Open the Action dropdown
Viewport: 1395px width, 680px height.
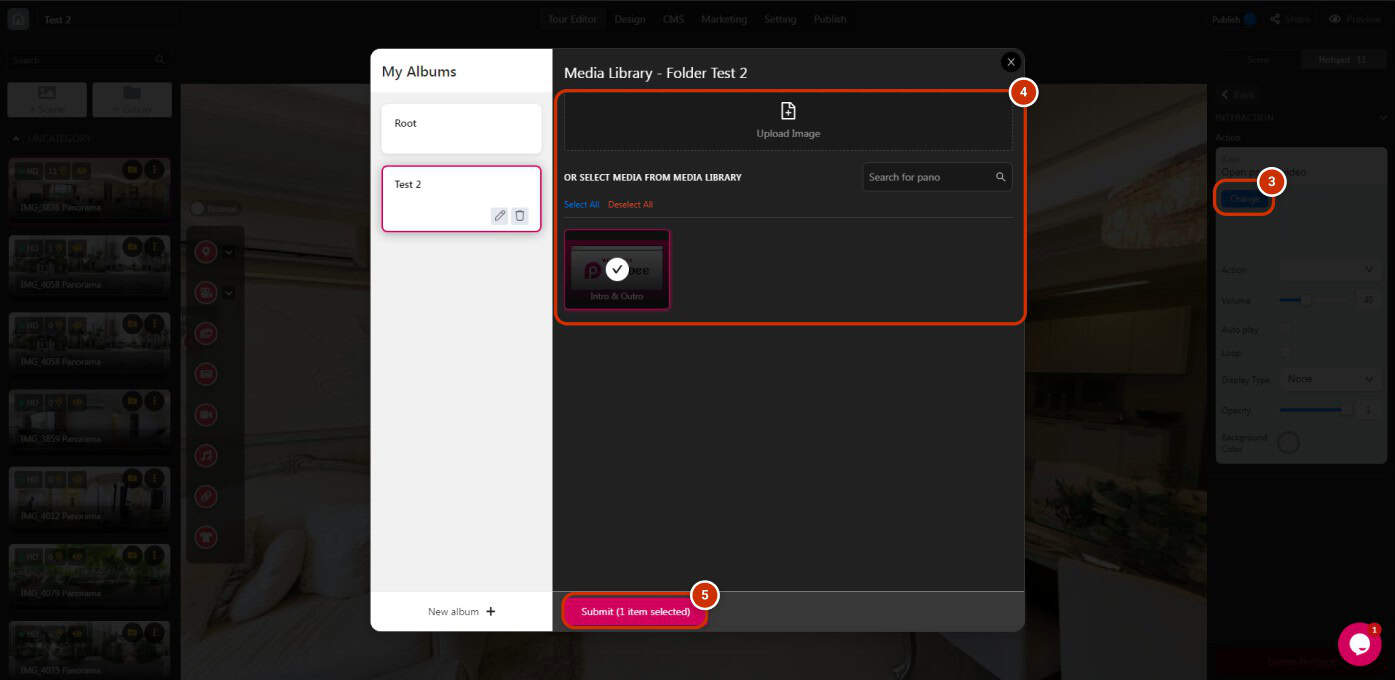coord(1330,270)
